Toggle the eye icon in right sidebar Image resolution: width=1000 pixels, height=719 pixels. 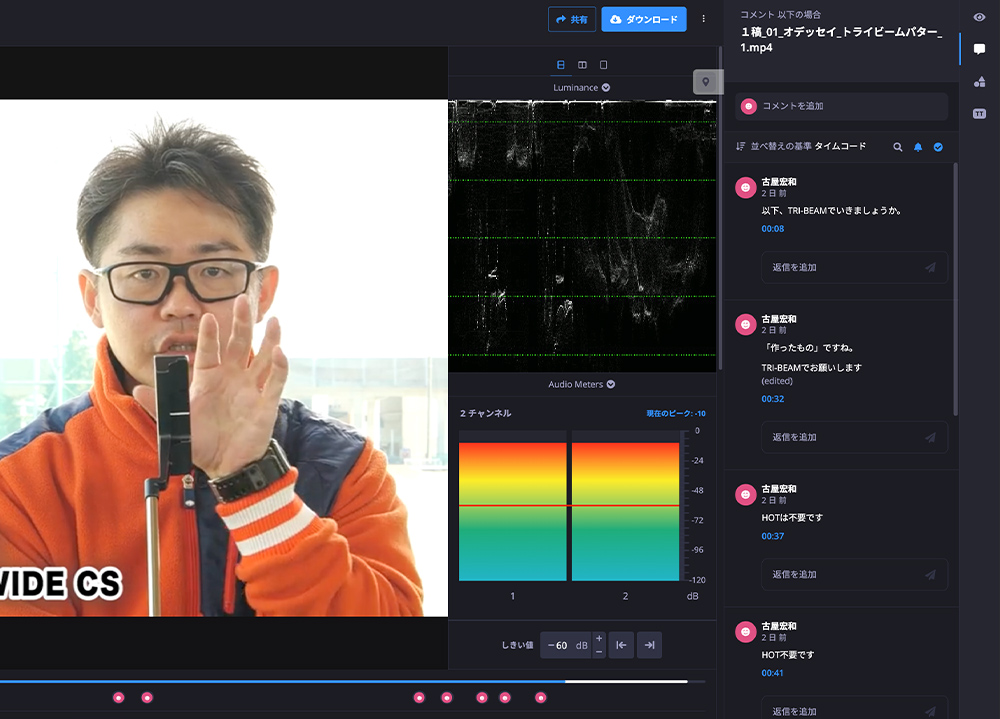click(979, 17)
